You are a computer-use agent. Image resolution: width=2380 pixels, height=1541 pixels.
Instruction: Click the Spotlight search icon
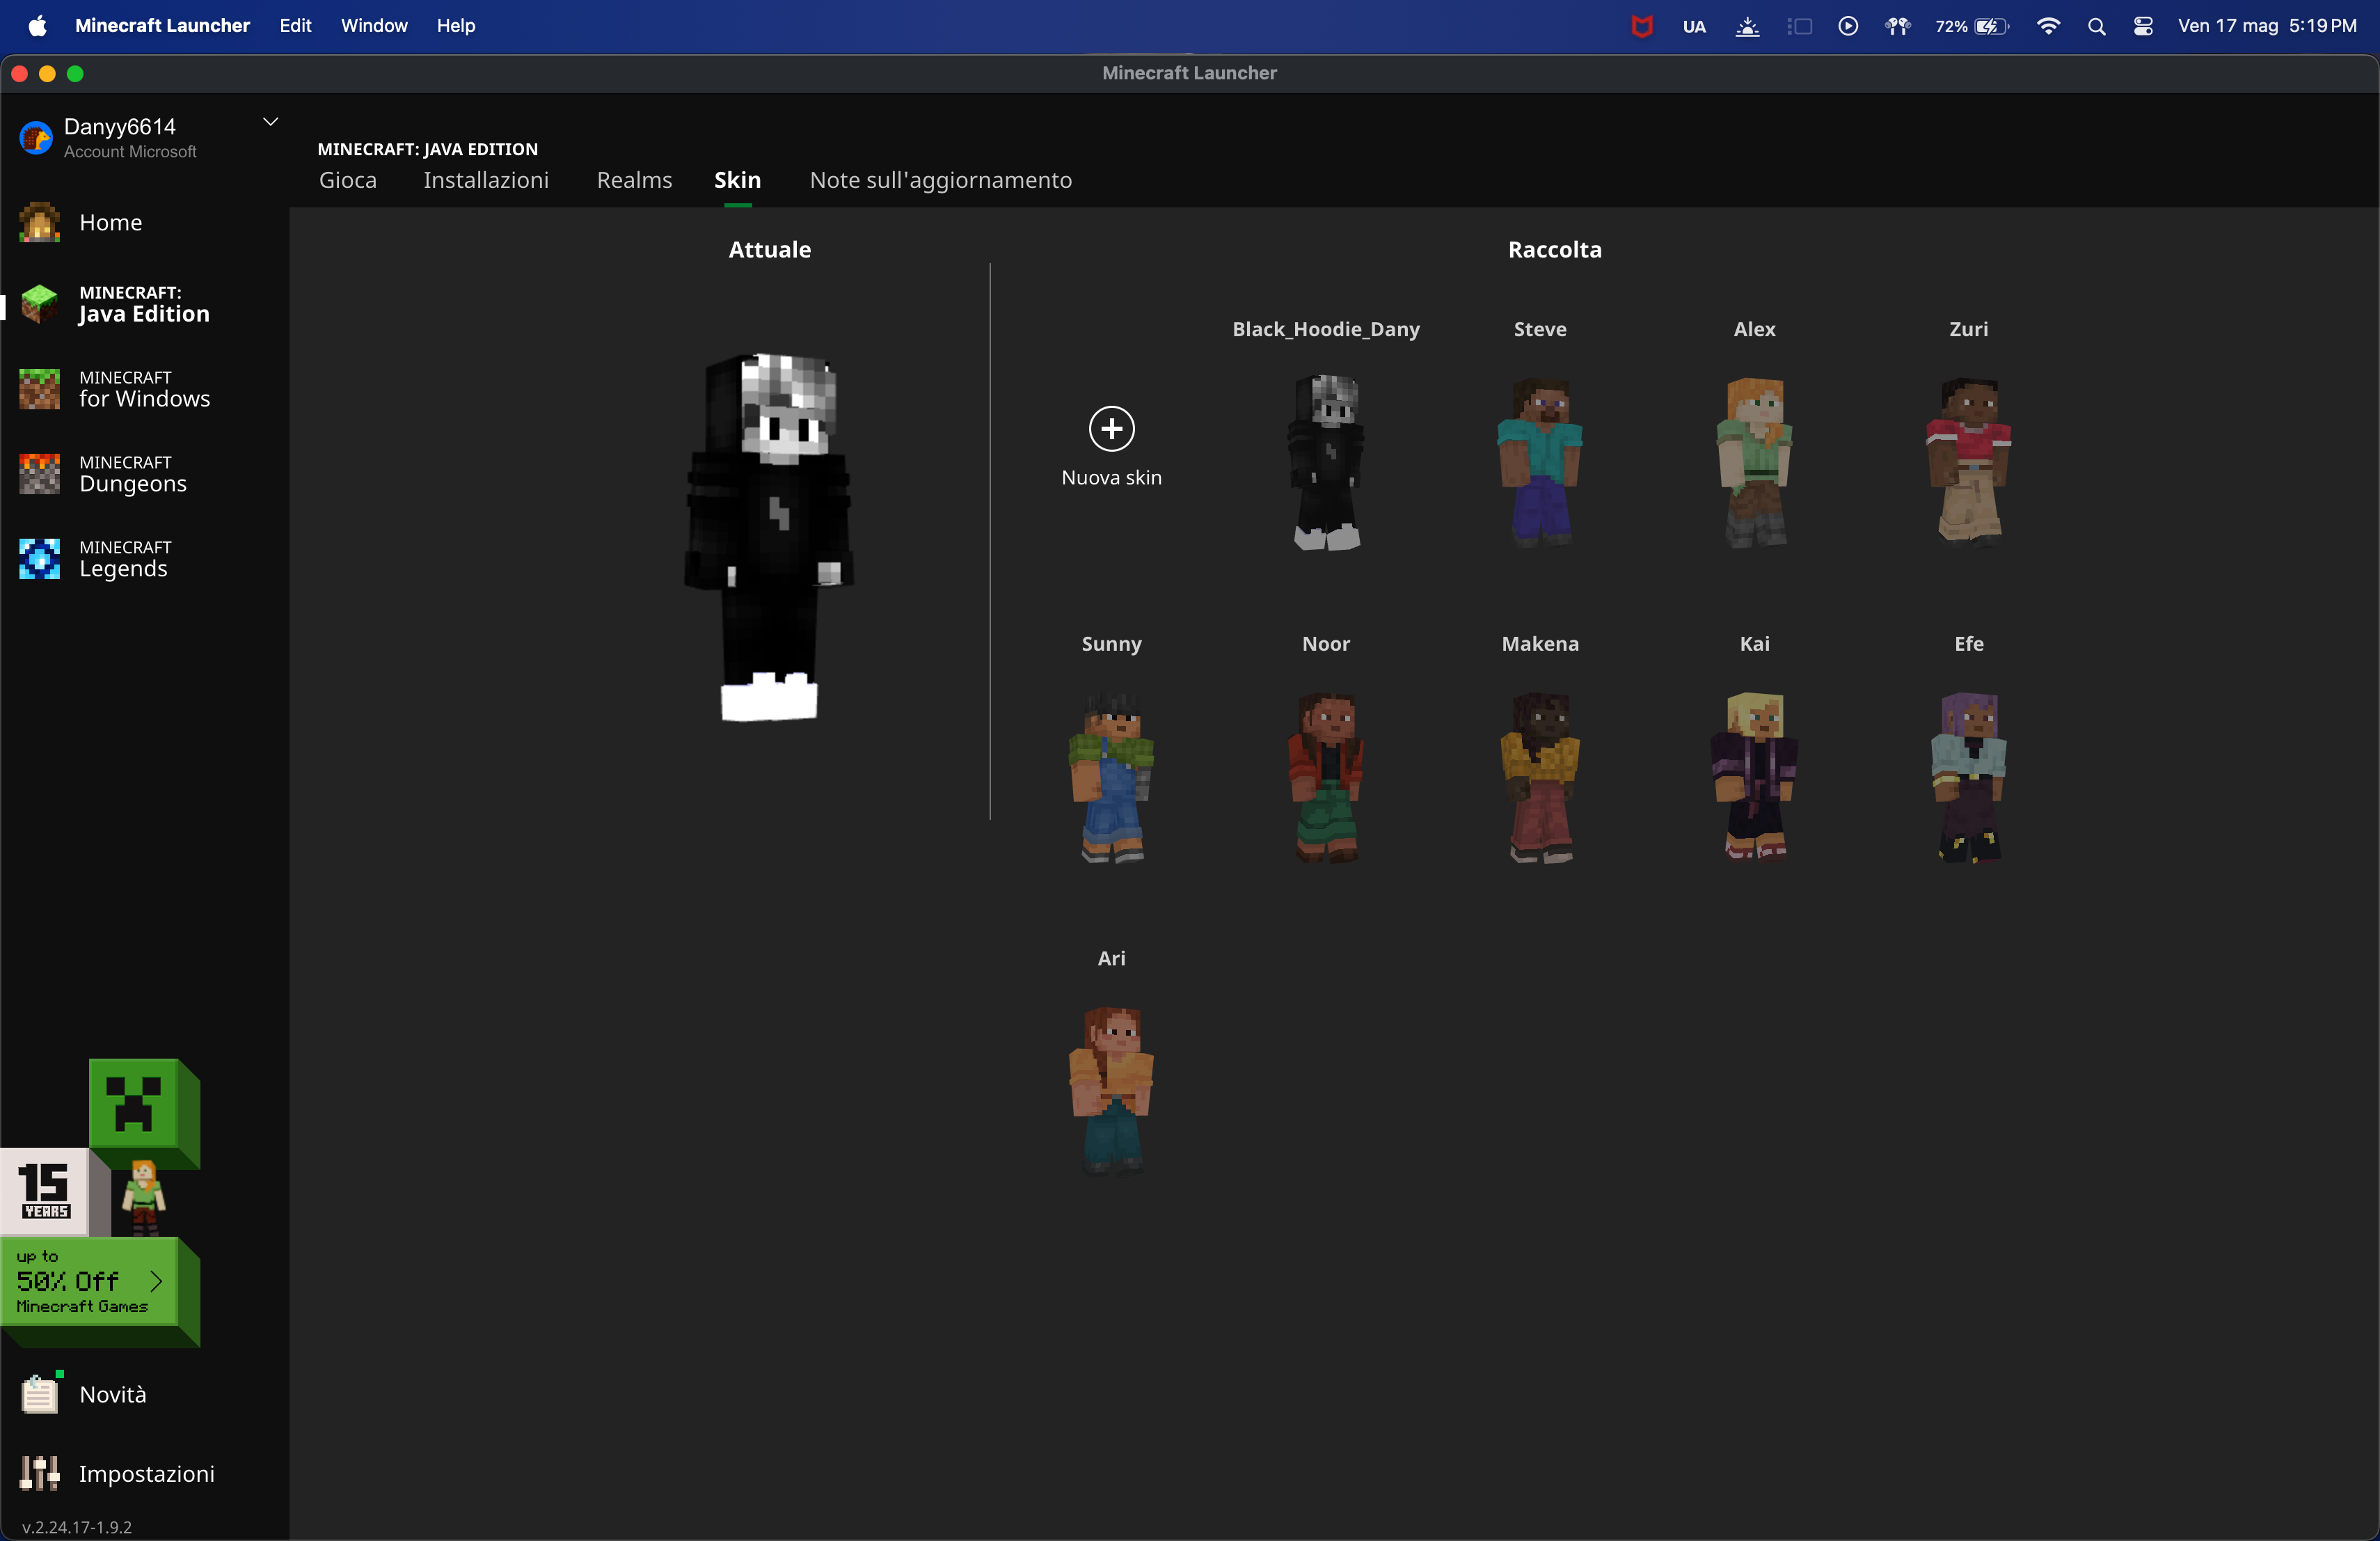click(x=2096, y=26)
